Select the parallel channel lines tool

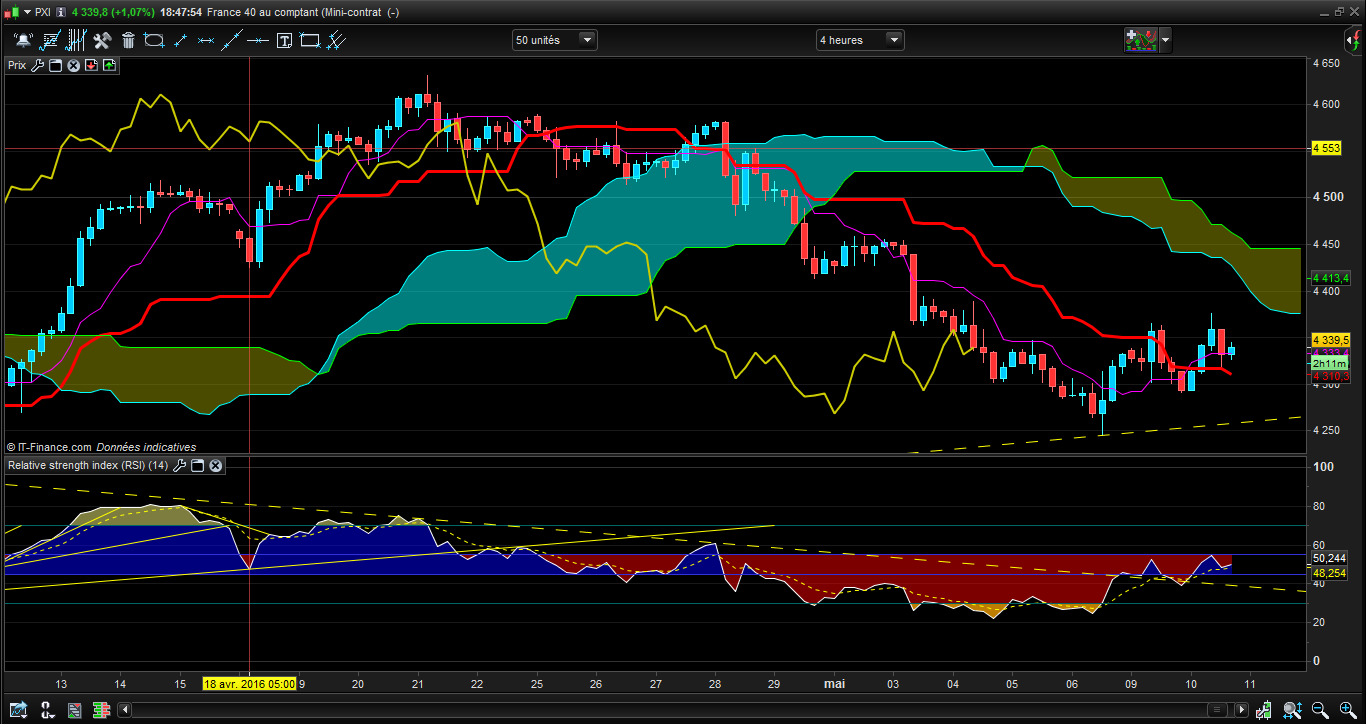click(x=337, y=40)
